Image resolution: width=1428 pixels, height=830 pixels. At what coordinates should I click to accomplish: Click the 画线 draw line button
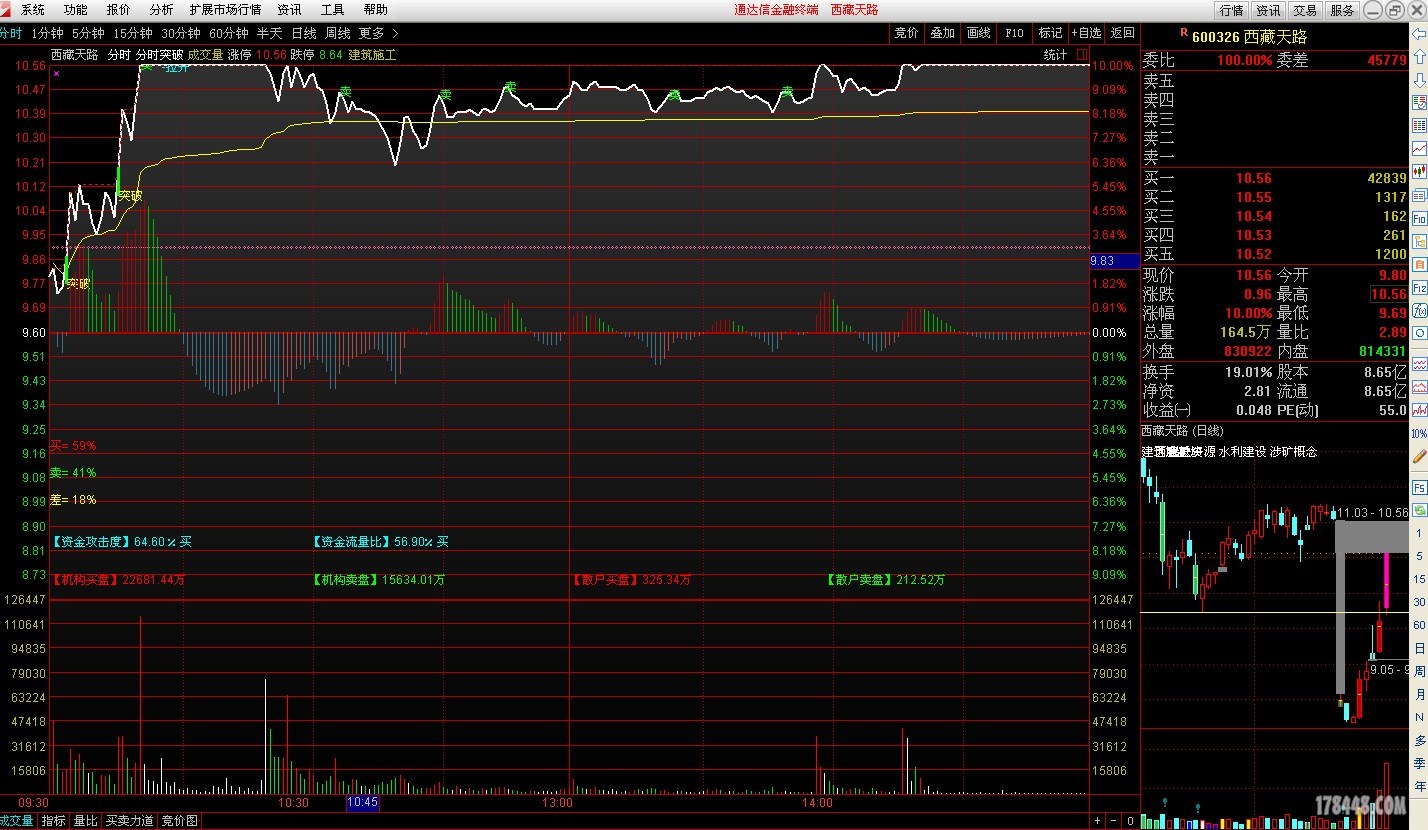click(978, 33)
